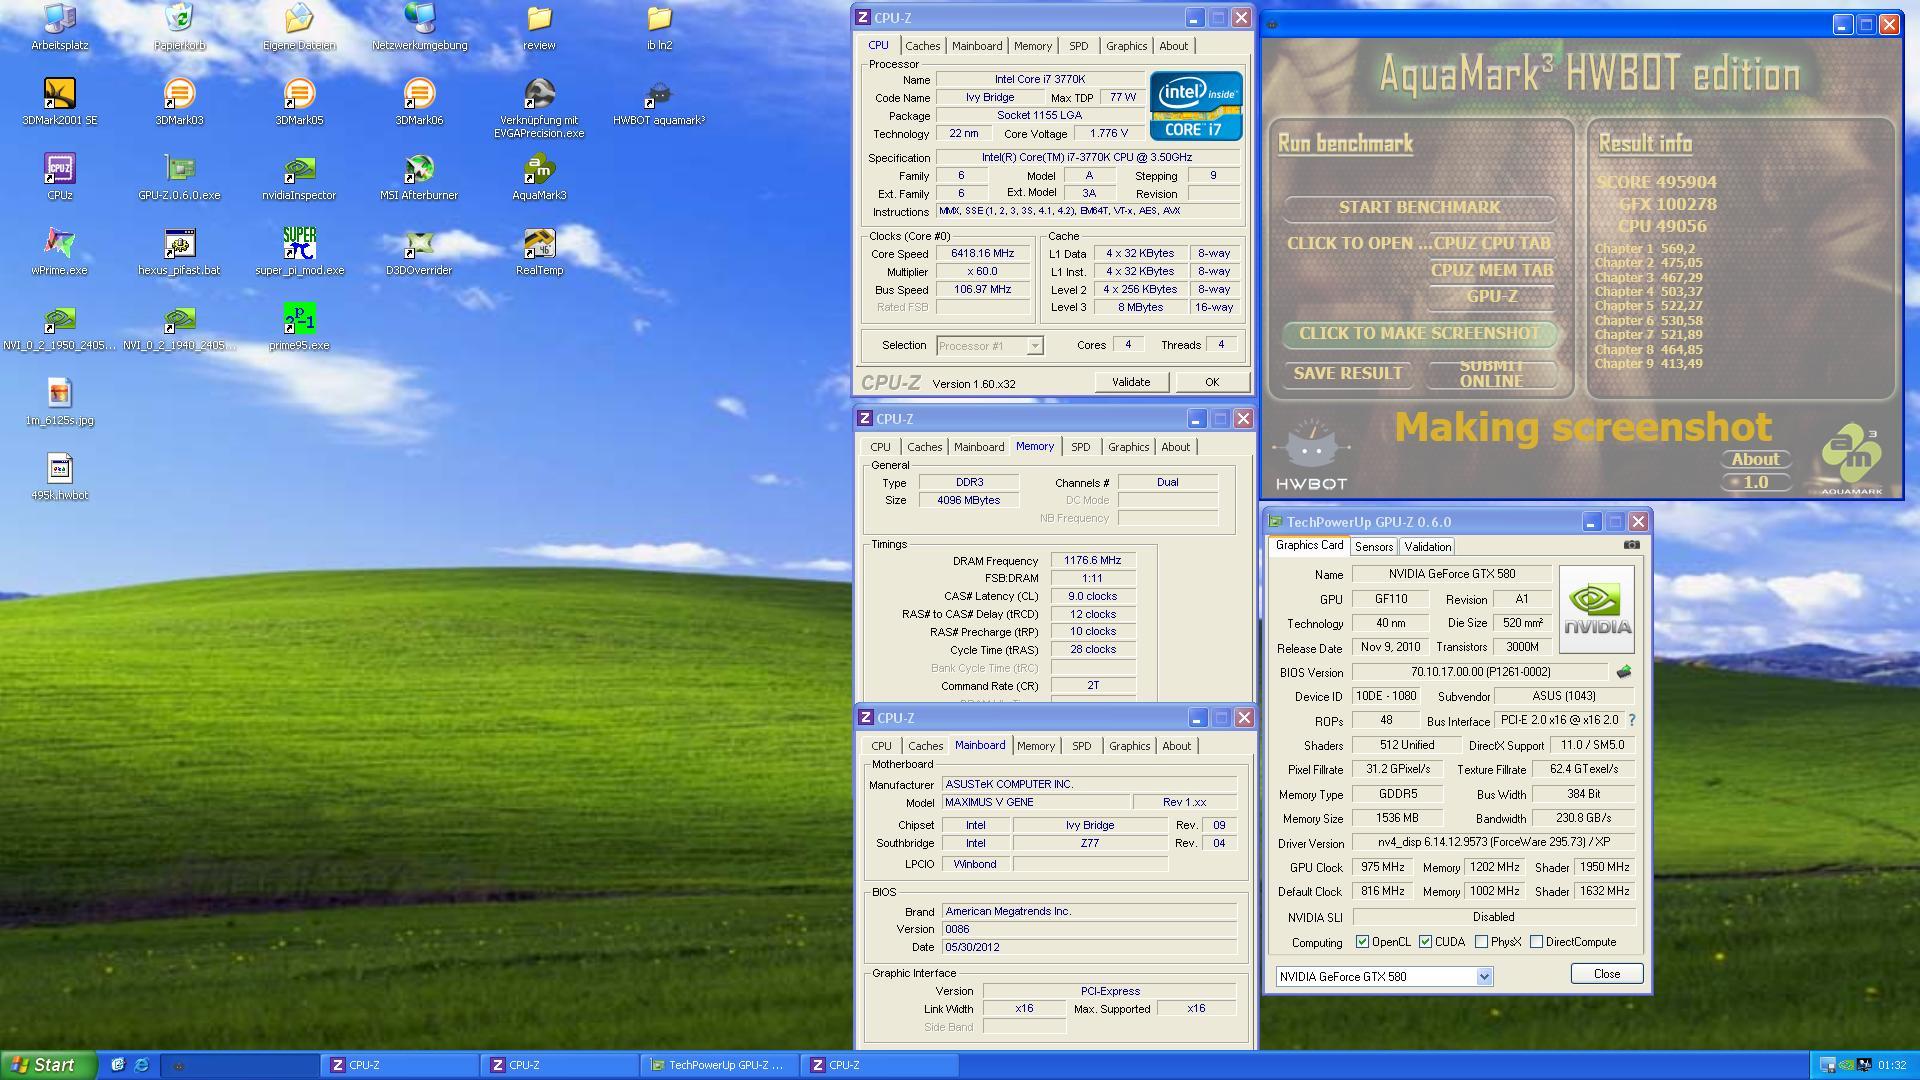Toggle the DirectCompute checkbox in GPU-Z
Screen dimensions: 1920x1080
(x=1536, y=942)
